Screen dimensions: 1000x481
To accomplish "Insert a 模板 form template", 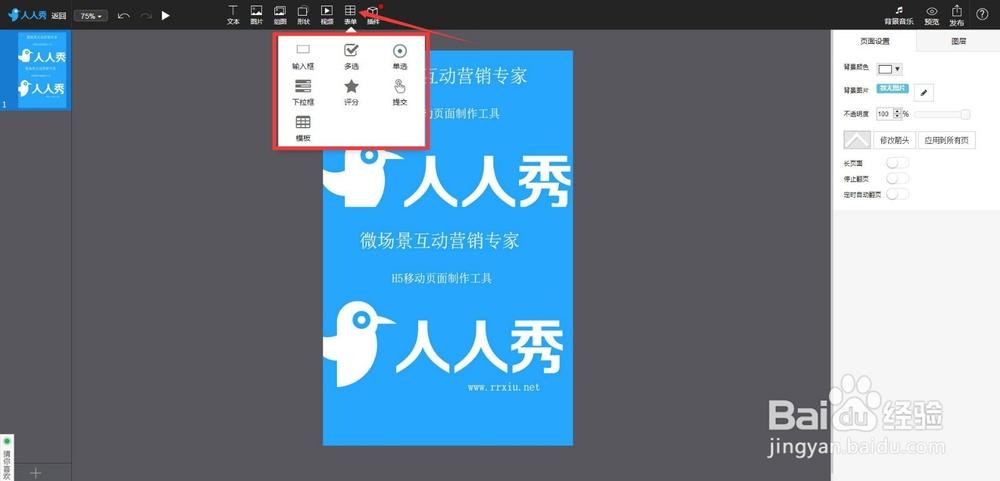I will point(303,128).
